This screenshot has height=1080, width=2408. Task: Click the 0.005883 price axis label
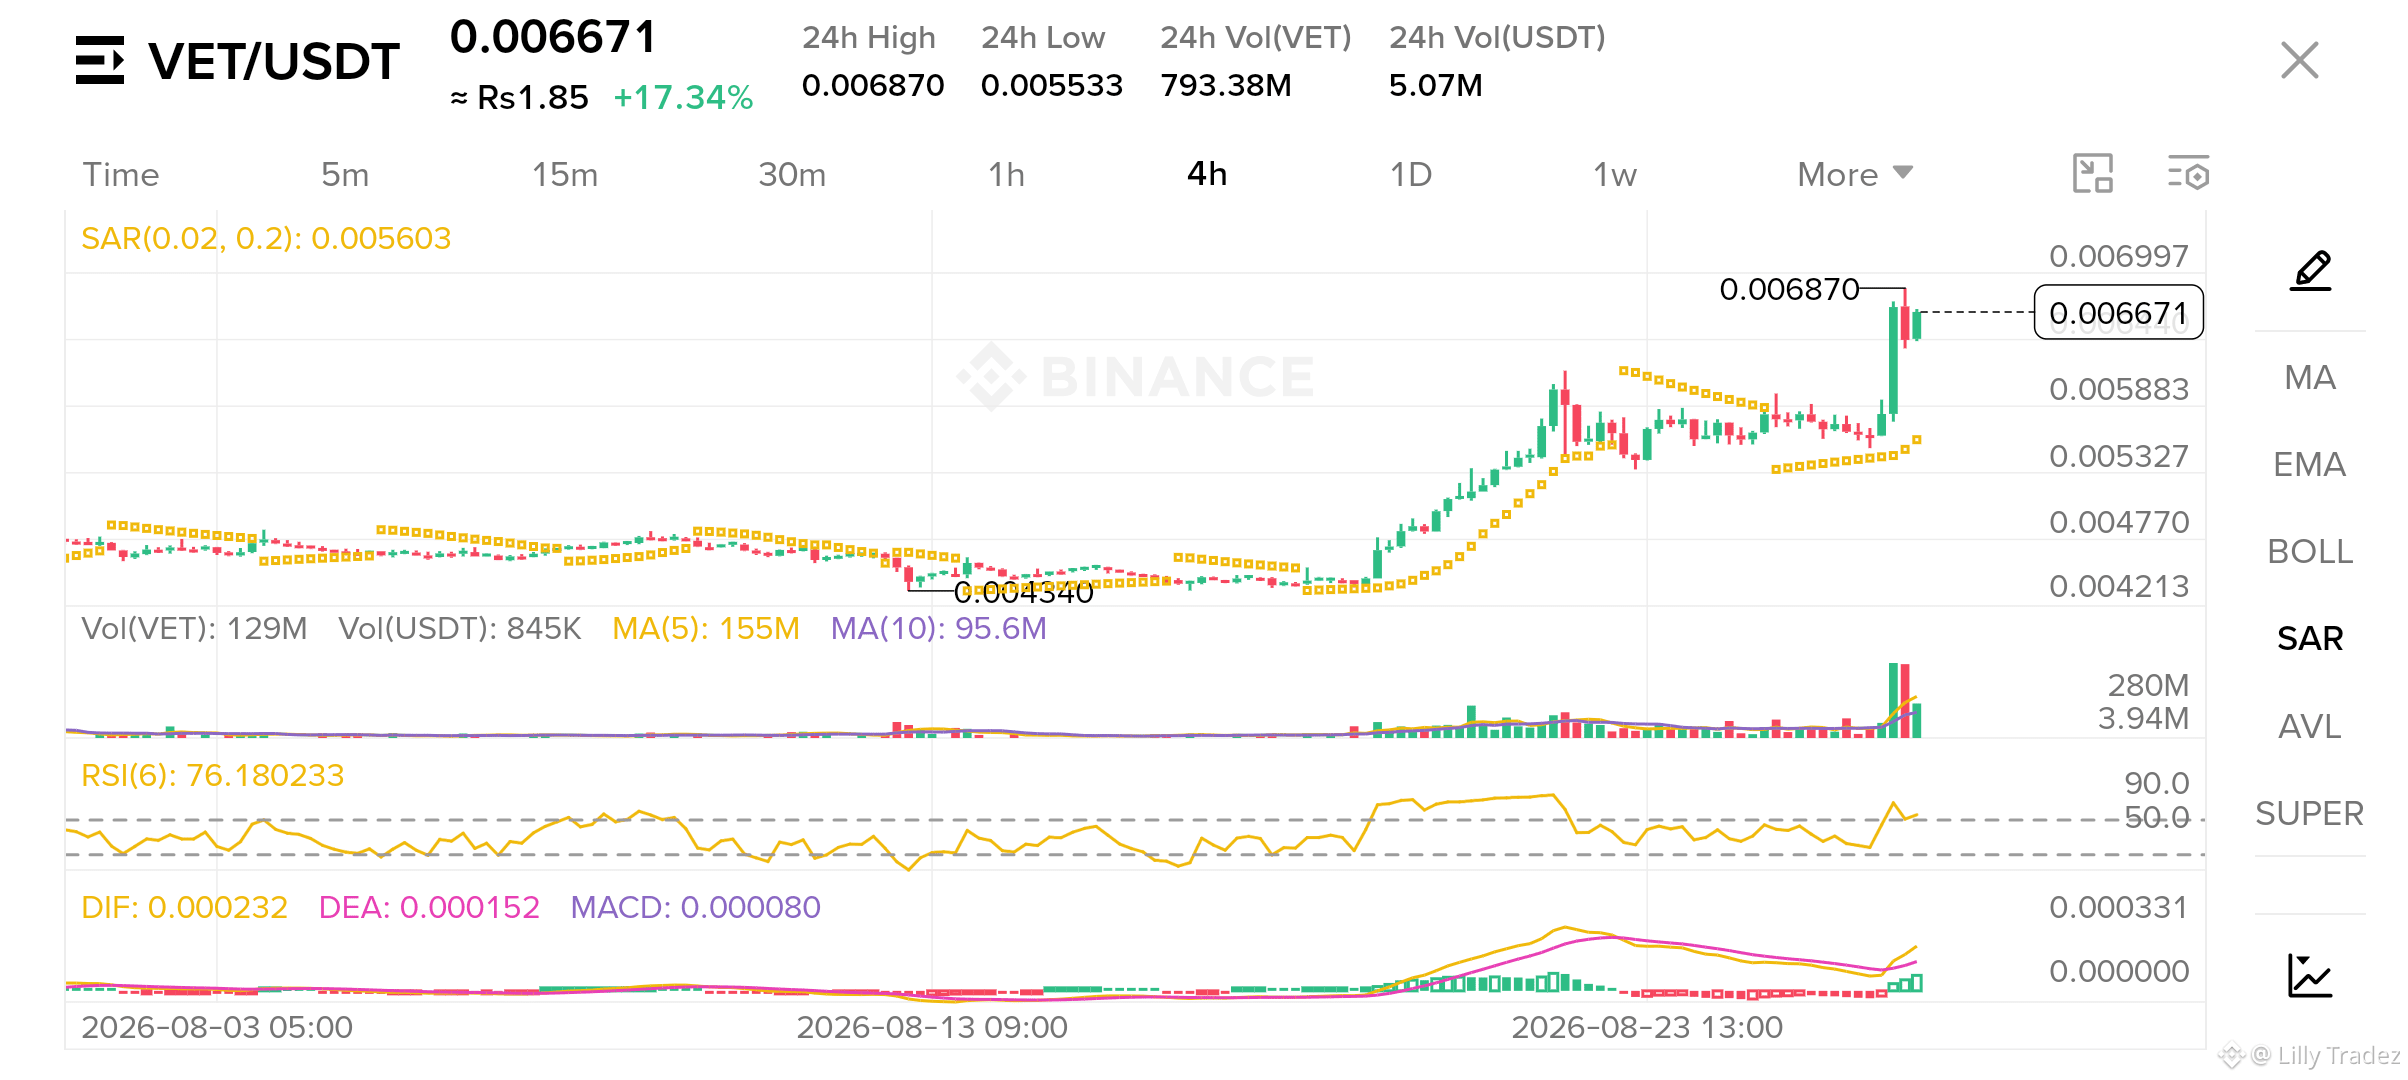pos(2119,389)
